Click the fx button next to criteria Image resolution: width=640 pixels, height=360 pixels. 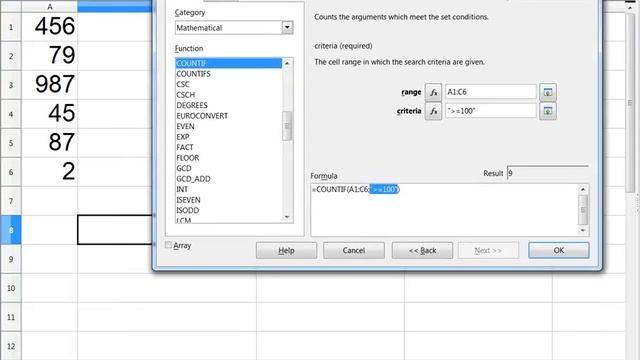click(433, 111)
